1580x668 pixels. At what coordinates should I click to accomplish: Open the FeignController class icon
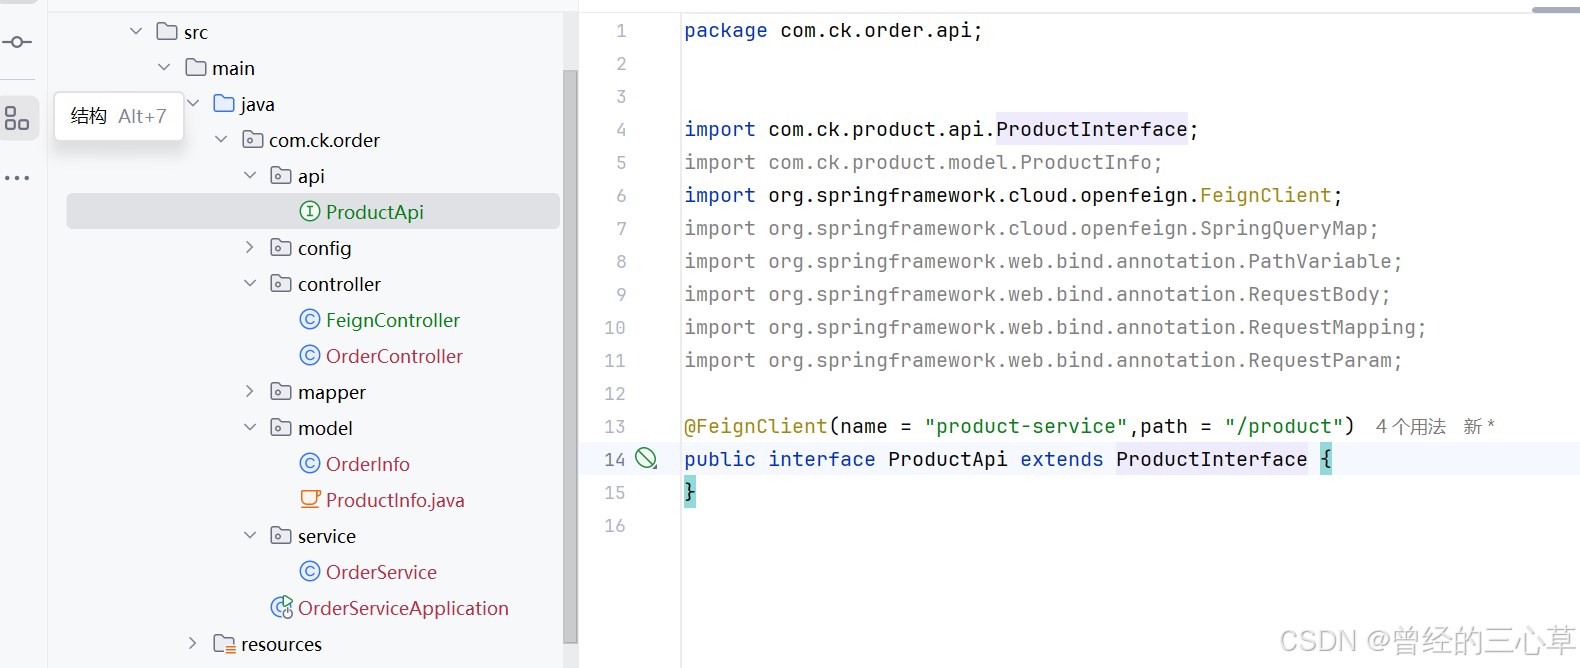coord(310,320)
